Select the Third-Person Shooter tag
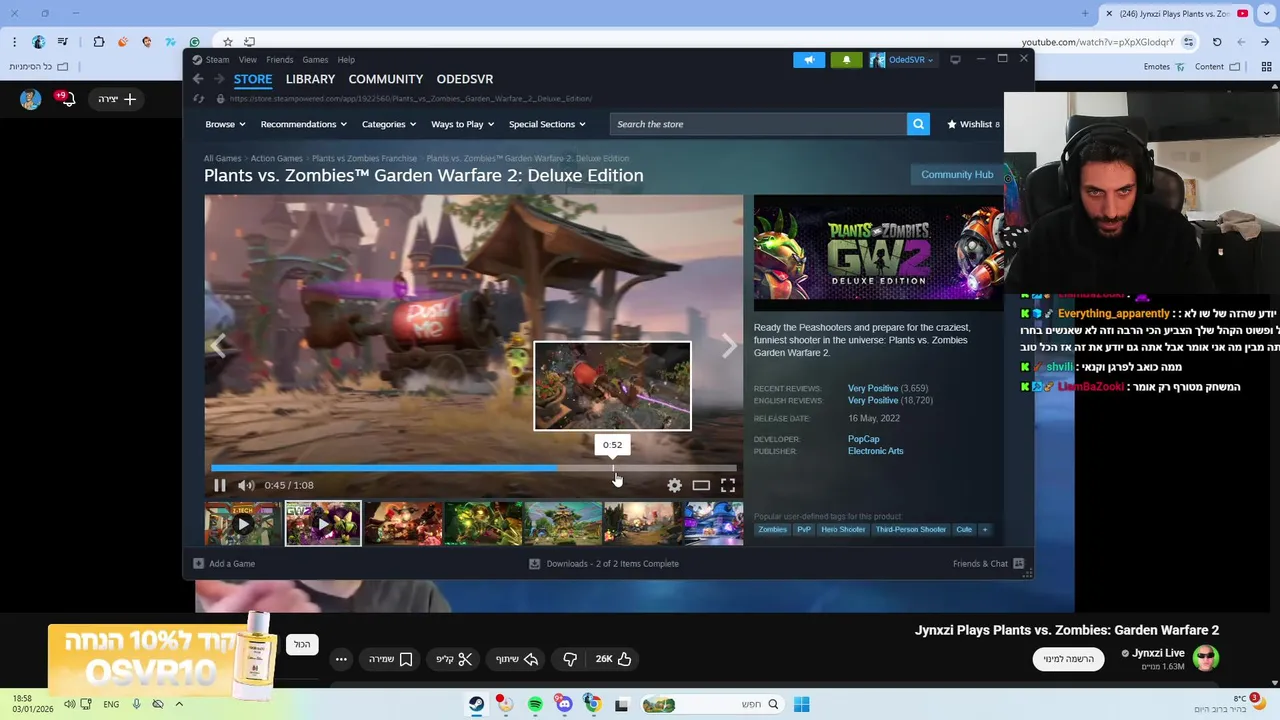Viewport: 1280px width, 720px height. point(910,529)
